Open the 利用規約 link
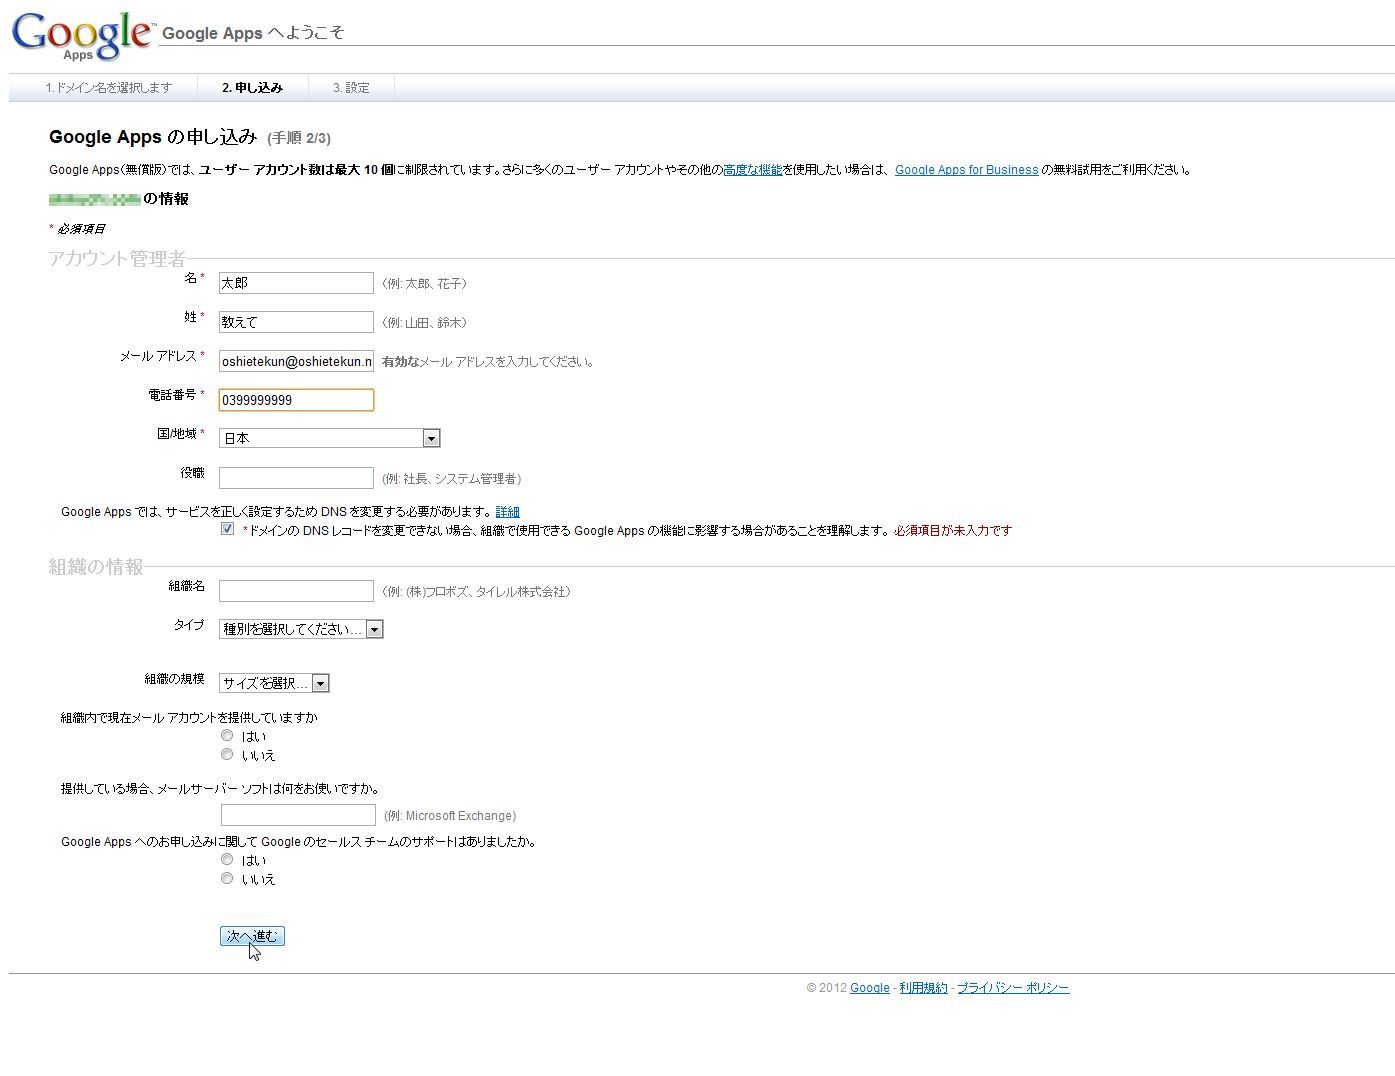1395x1076 pixels. pos(923,988)
